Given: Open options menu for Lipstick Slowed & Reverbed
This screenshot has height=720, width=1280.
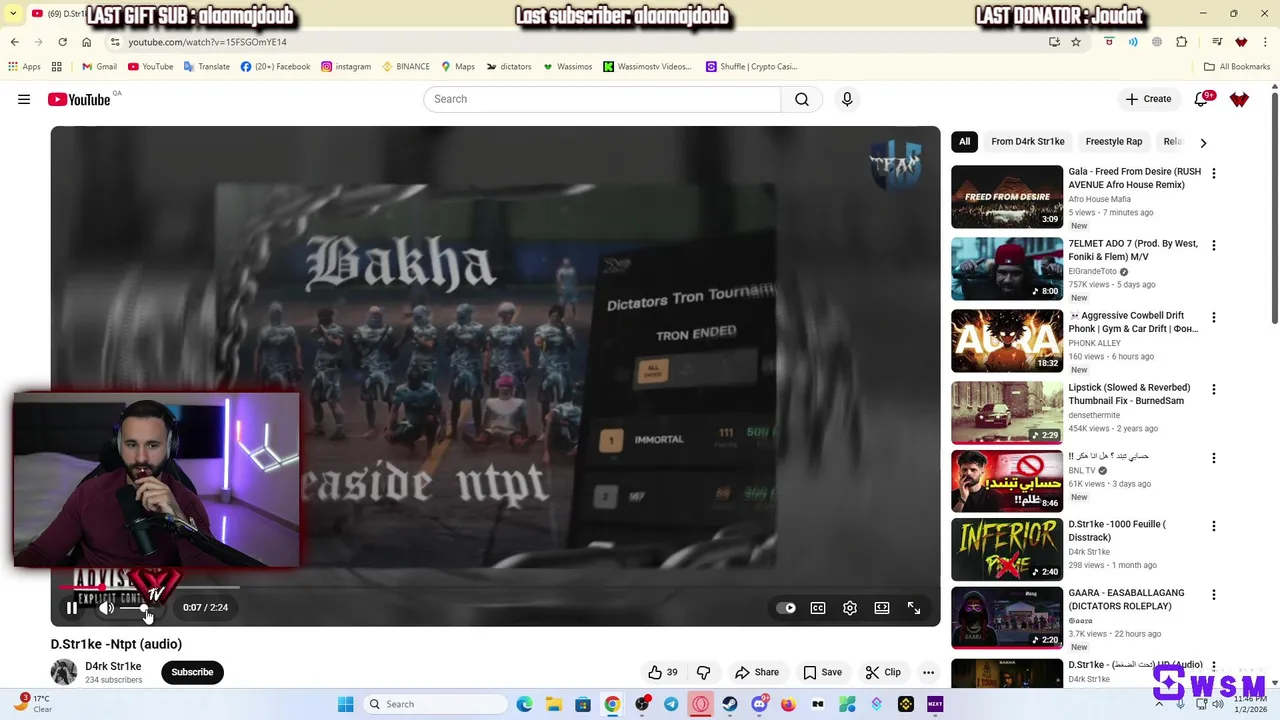Looking at the screenshot, I should [x=1214, y=389].
